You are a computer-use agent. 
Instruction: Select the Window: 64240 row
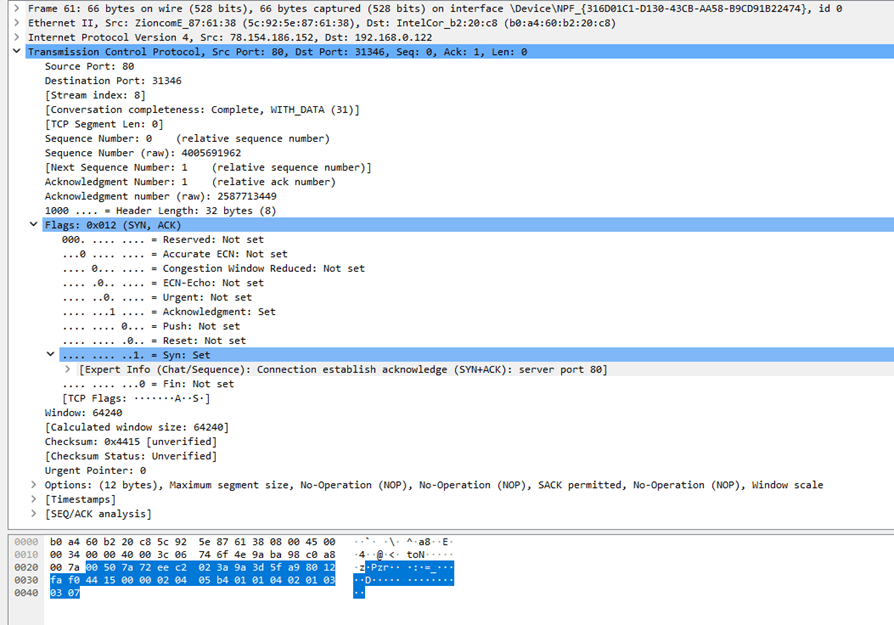(83, 412)
